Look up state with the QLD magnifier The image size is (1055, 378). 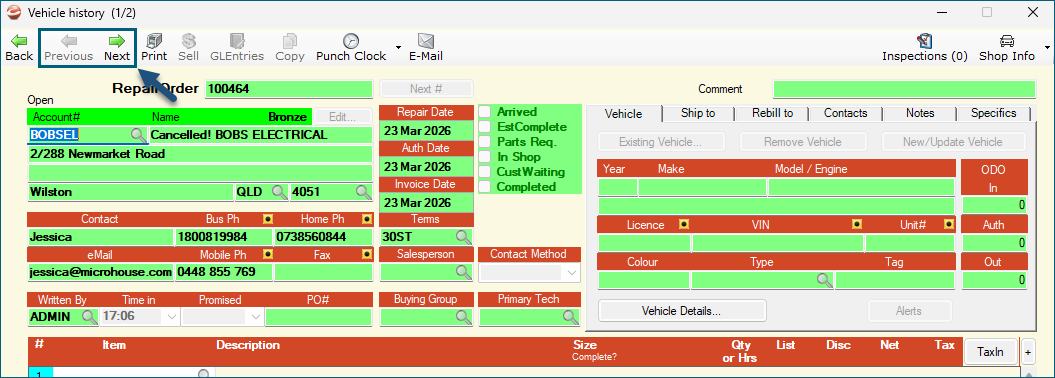[279, 192]
